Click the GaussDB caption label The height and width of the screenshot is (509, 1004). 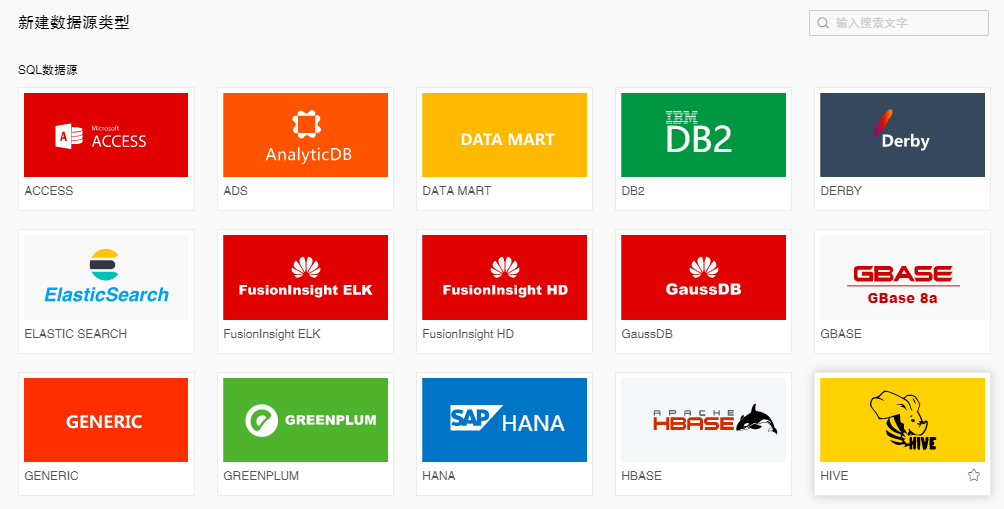point(647,334)
